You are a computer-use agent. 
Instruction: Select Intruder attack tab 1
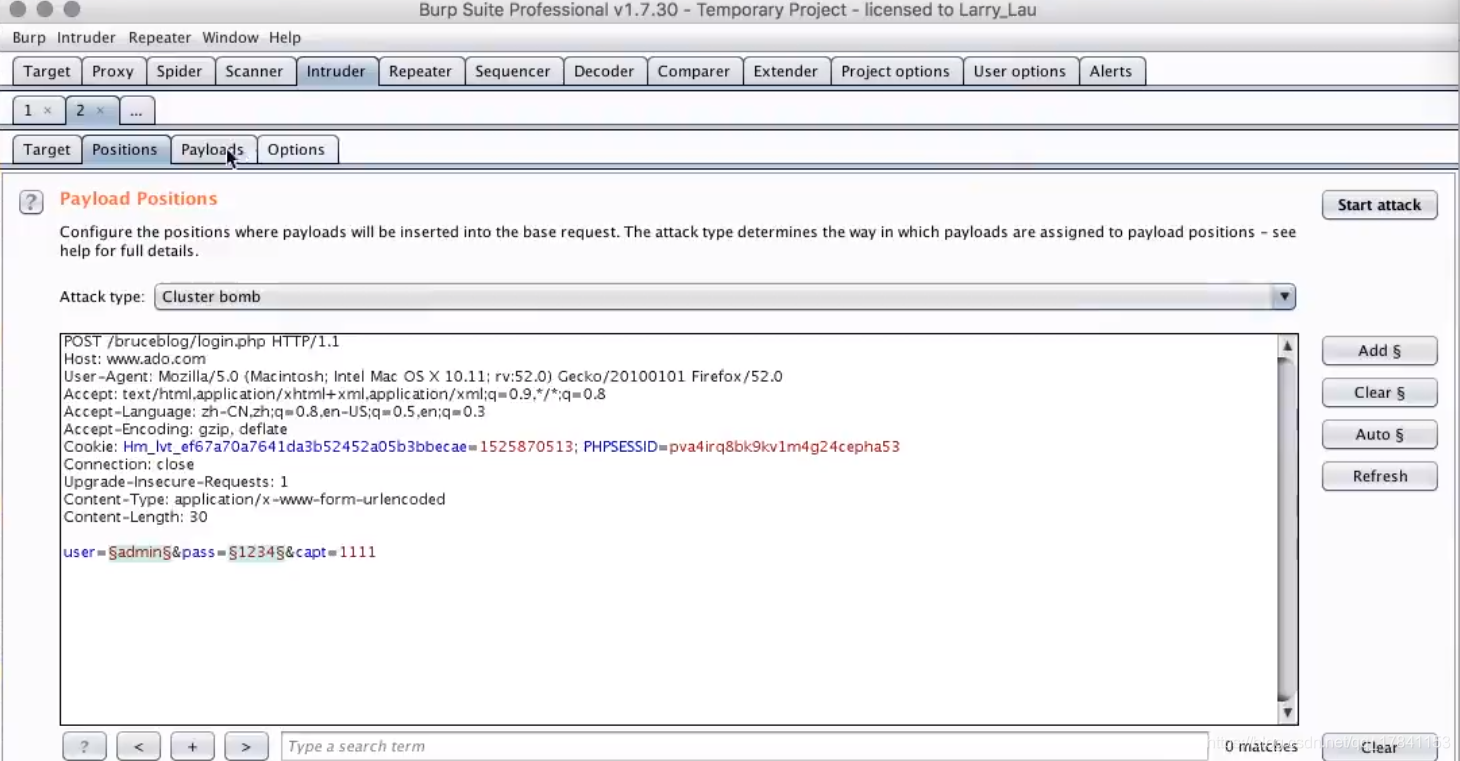pos(29,111)
